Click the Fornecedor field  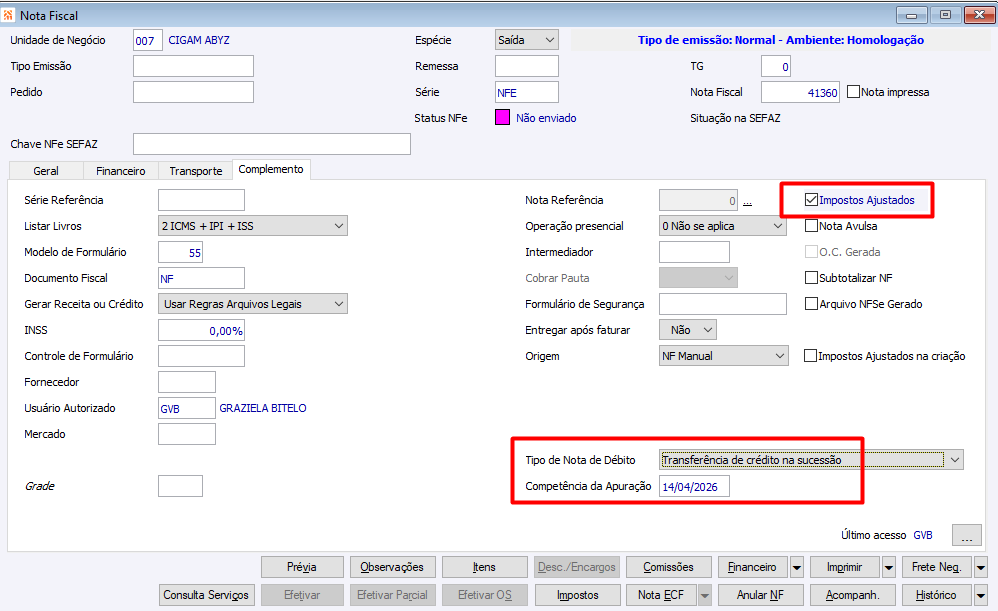187,382
